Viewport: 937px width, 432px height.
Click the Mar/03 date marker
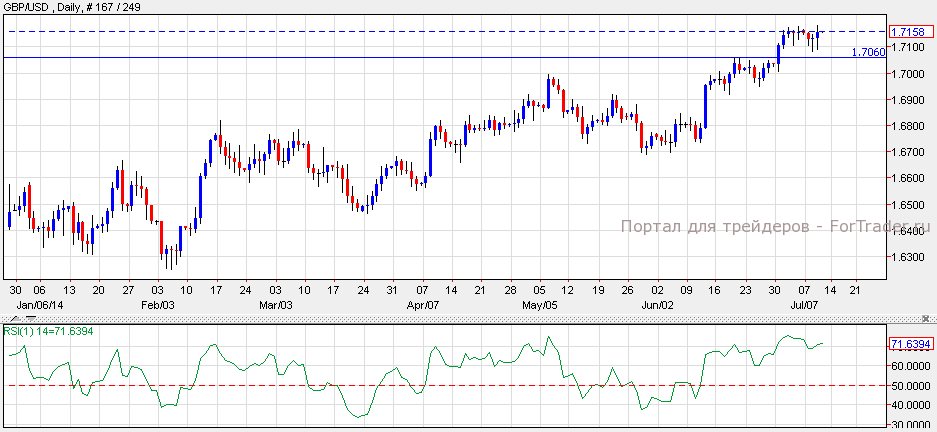(275, 303)
